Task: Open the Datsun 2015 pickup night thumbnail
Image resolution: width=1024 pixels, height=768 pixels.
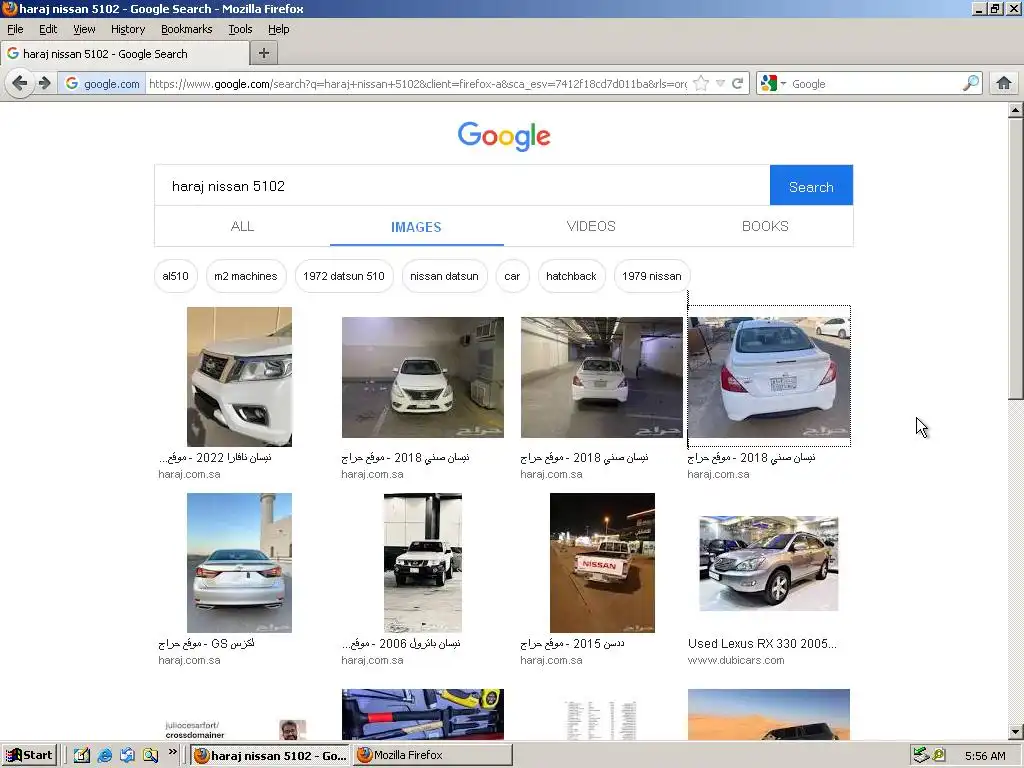Action: [601, 562]
